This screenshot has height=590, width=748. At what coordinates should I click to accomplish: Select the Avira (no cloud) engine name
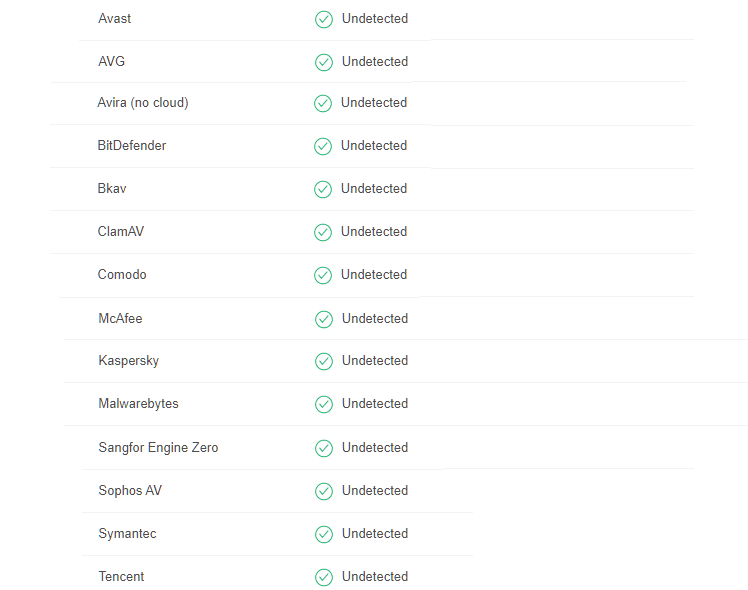(143, 103)
